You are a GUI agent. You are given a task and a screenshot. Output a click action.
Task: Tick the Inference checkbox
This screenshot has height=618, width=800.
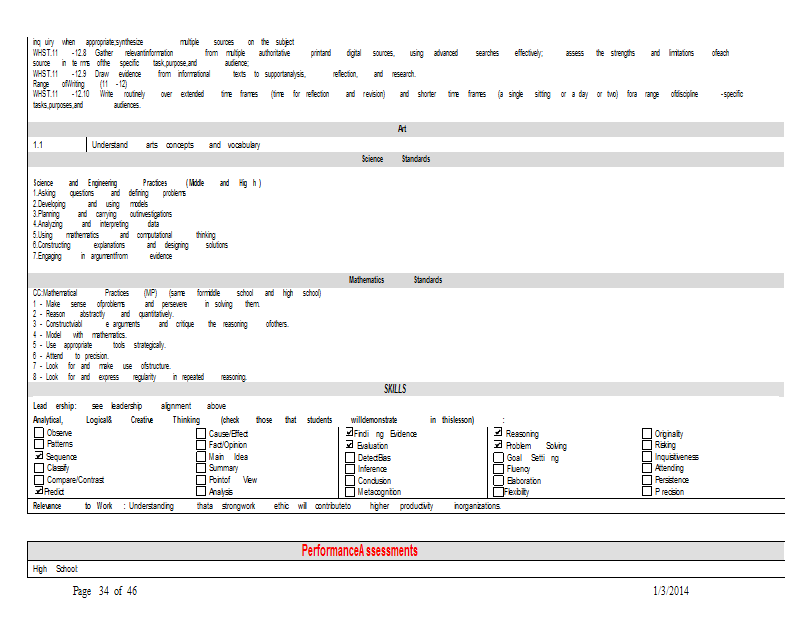[x=350, y=468]
